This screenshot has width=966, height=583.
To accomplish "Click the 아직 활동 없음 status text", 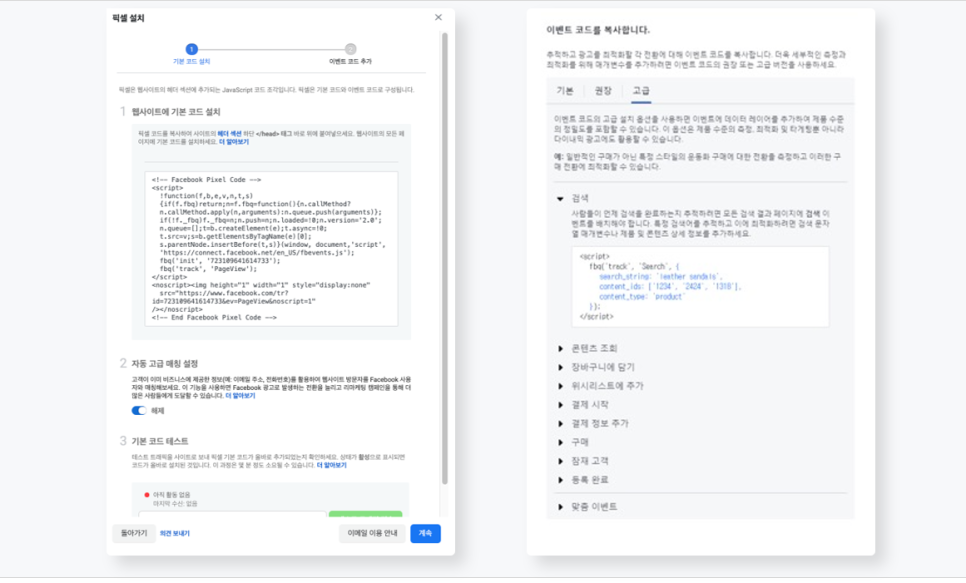I will [171, 494].
